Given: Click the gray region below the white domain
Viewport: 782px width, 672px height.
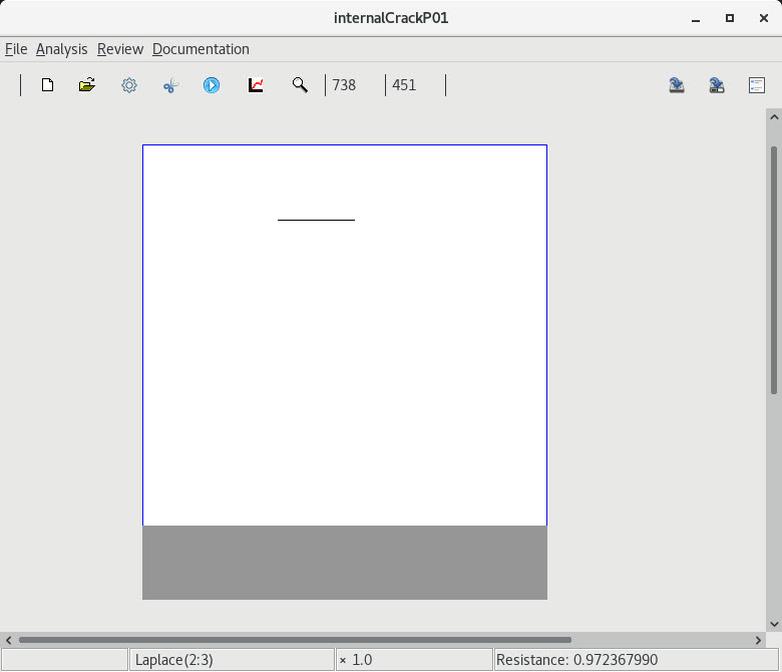Looking at the screenshot, I should pos(344,562).
